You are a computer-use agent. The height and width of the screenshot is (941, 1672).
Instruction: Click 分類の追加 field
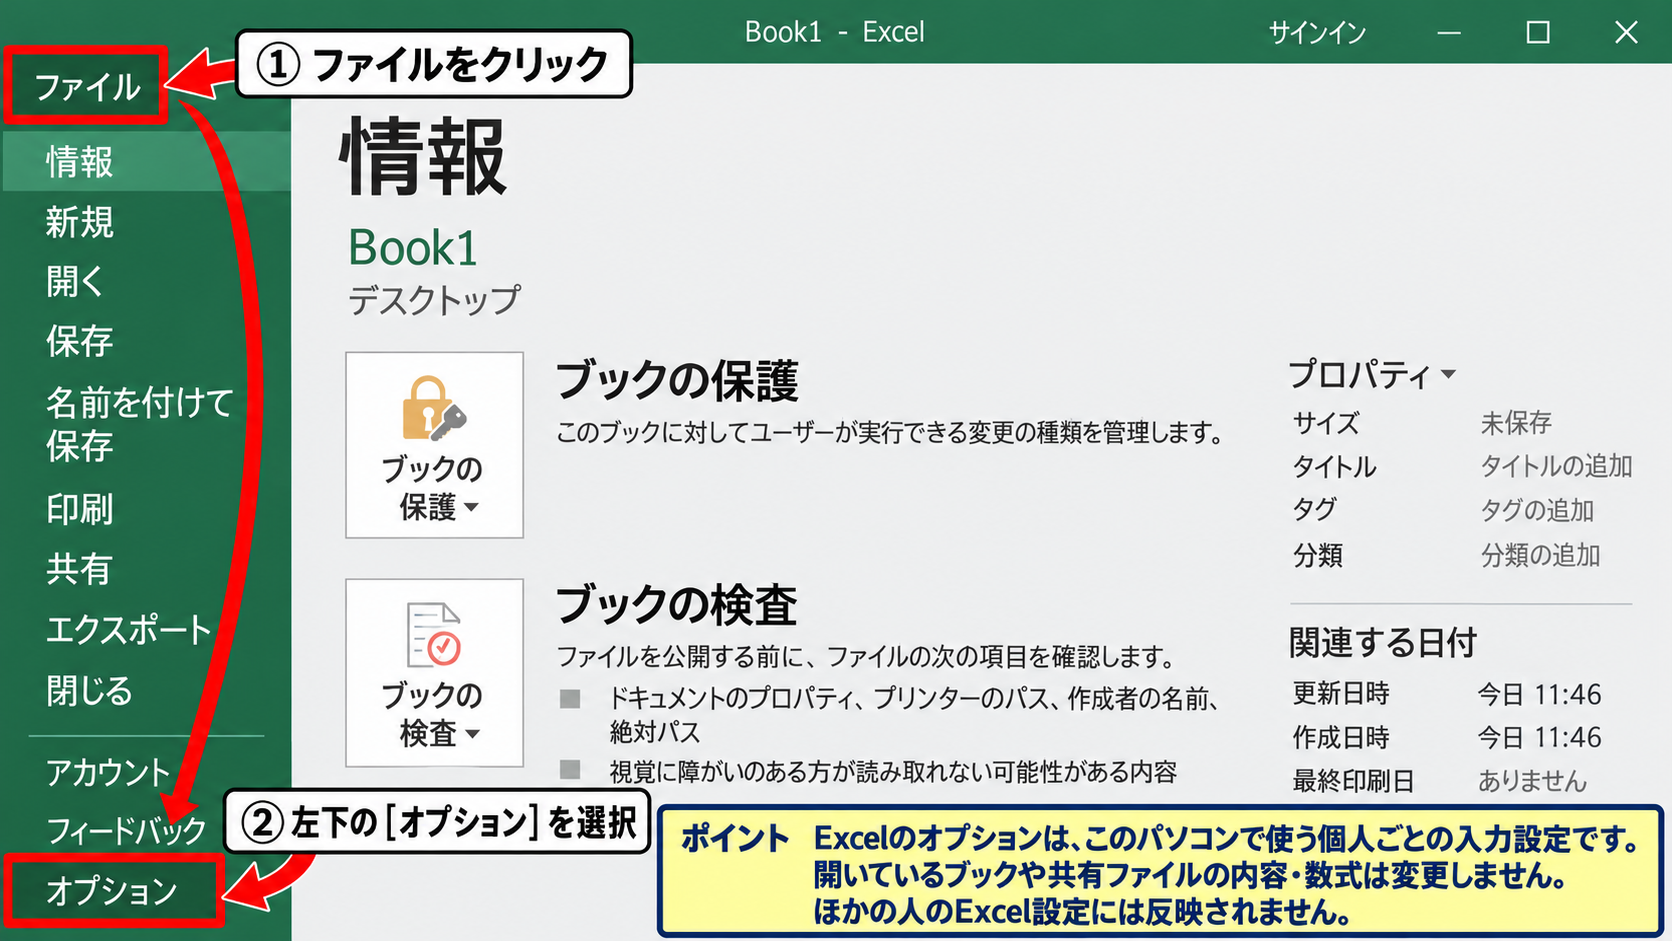pos(1540,555)
